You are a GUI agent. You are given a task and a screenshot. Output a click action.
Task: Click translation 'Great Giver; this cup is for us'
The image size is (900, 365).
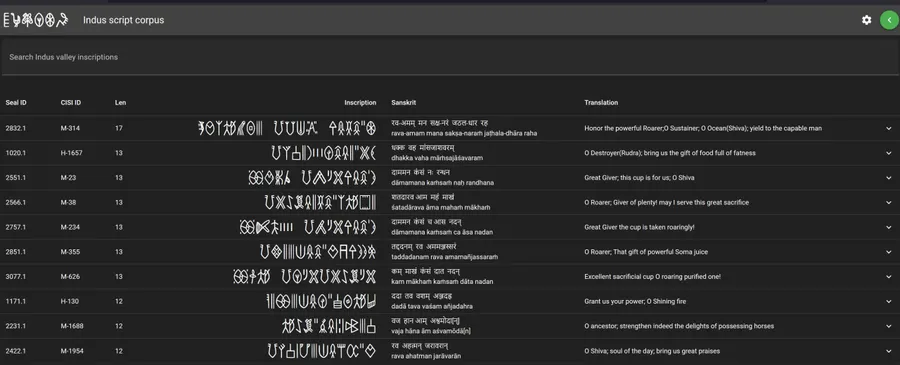(639, 178)
